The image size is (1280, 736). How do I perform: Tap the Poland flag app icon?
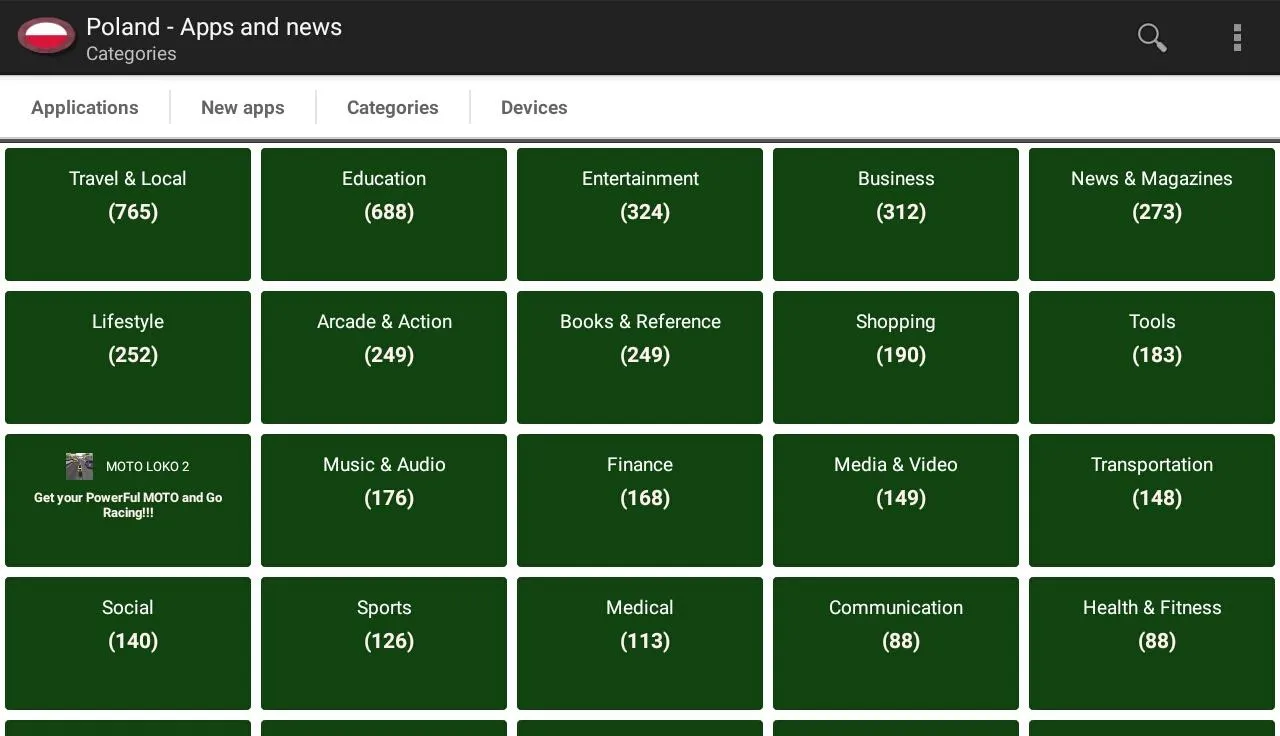(46, 37)
